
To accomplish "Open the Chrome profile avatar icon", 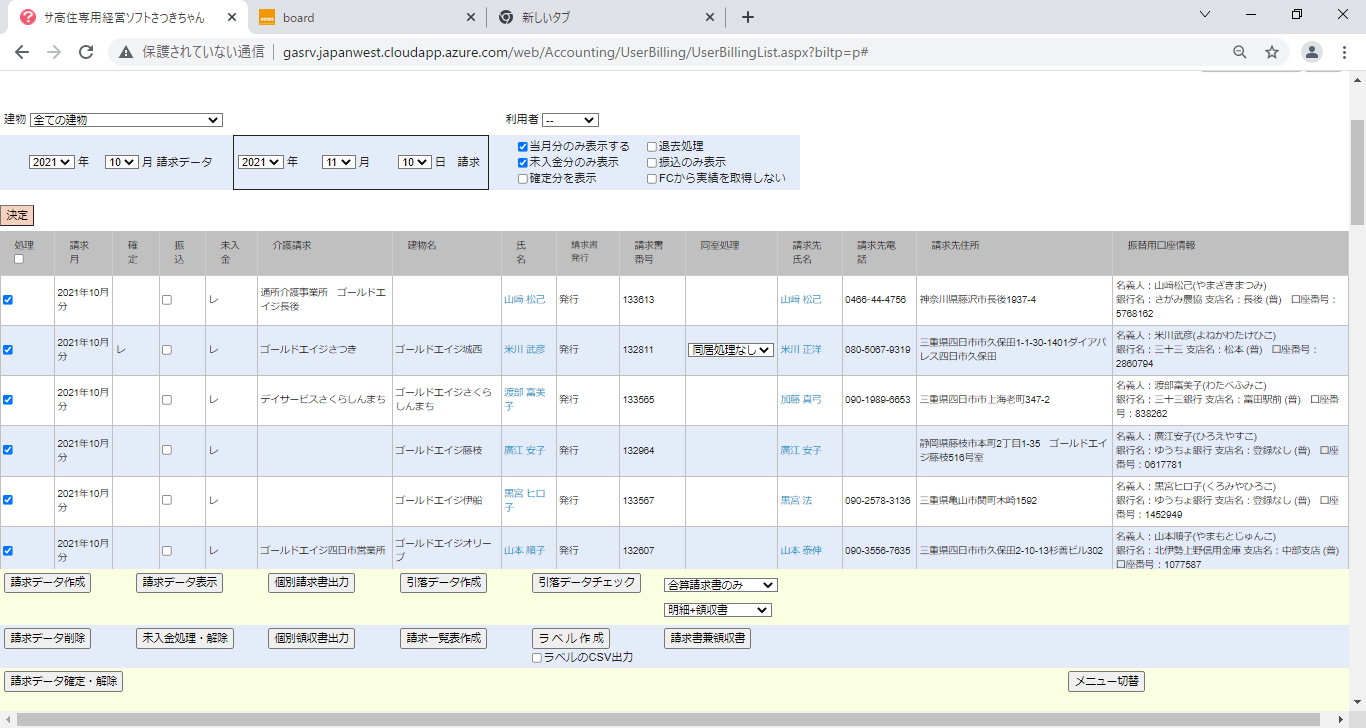I will pyautogui.click(x=1312, y=52).
